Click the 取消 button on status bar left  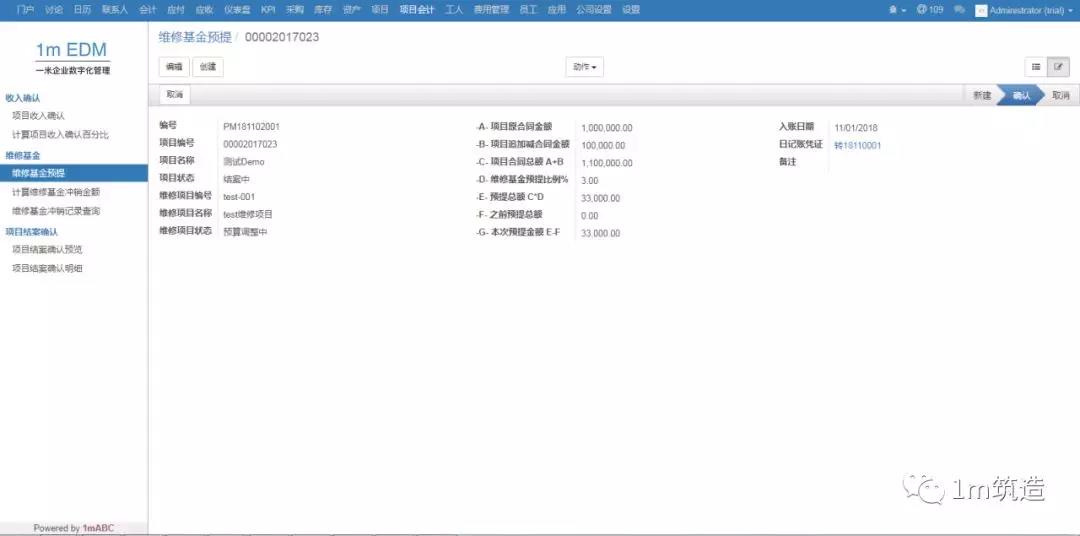tap(175, 95)
